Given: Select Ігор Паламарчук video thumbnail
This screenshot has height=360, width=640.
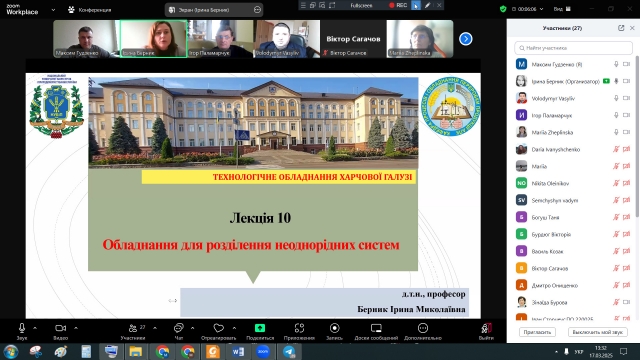Looking at the screenshot, I should pos(220,39).
